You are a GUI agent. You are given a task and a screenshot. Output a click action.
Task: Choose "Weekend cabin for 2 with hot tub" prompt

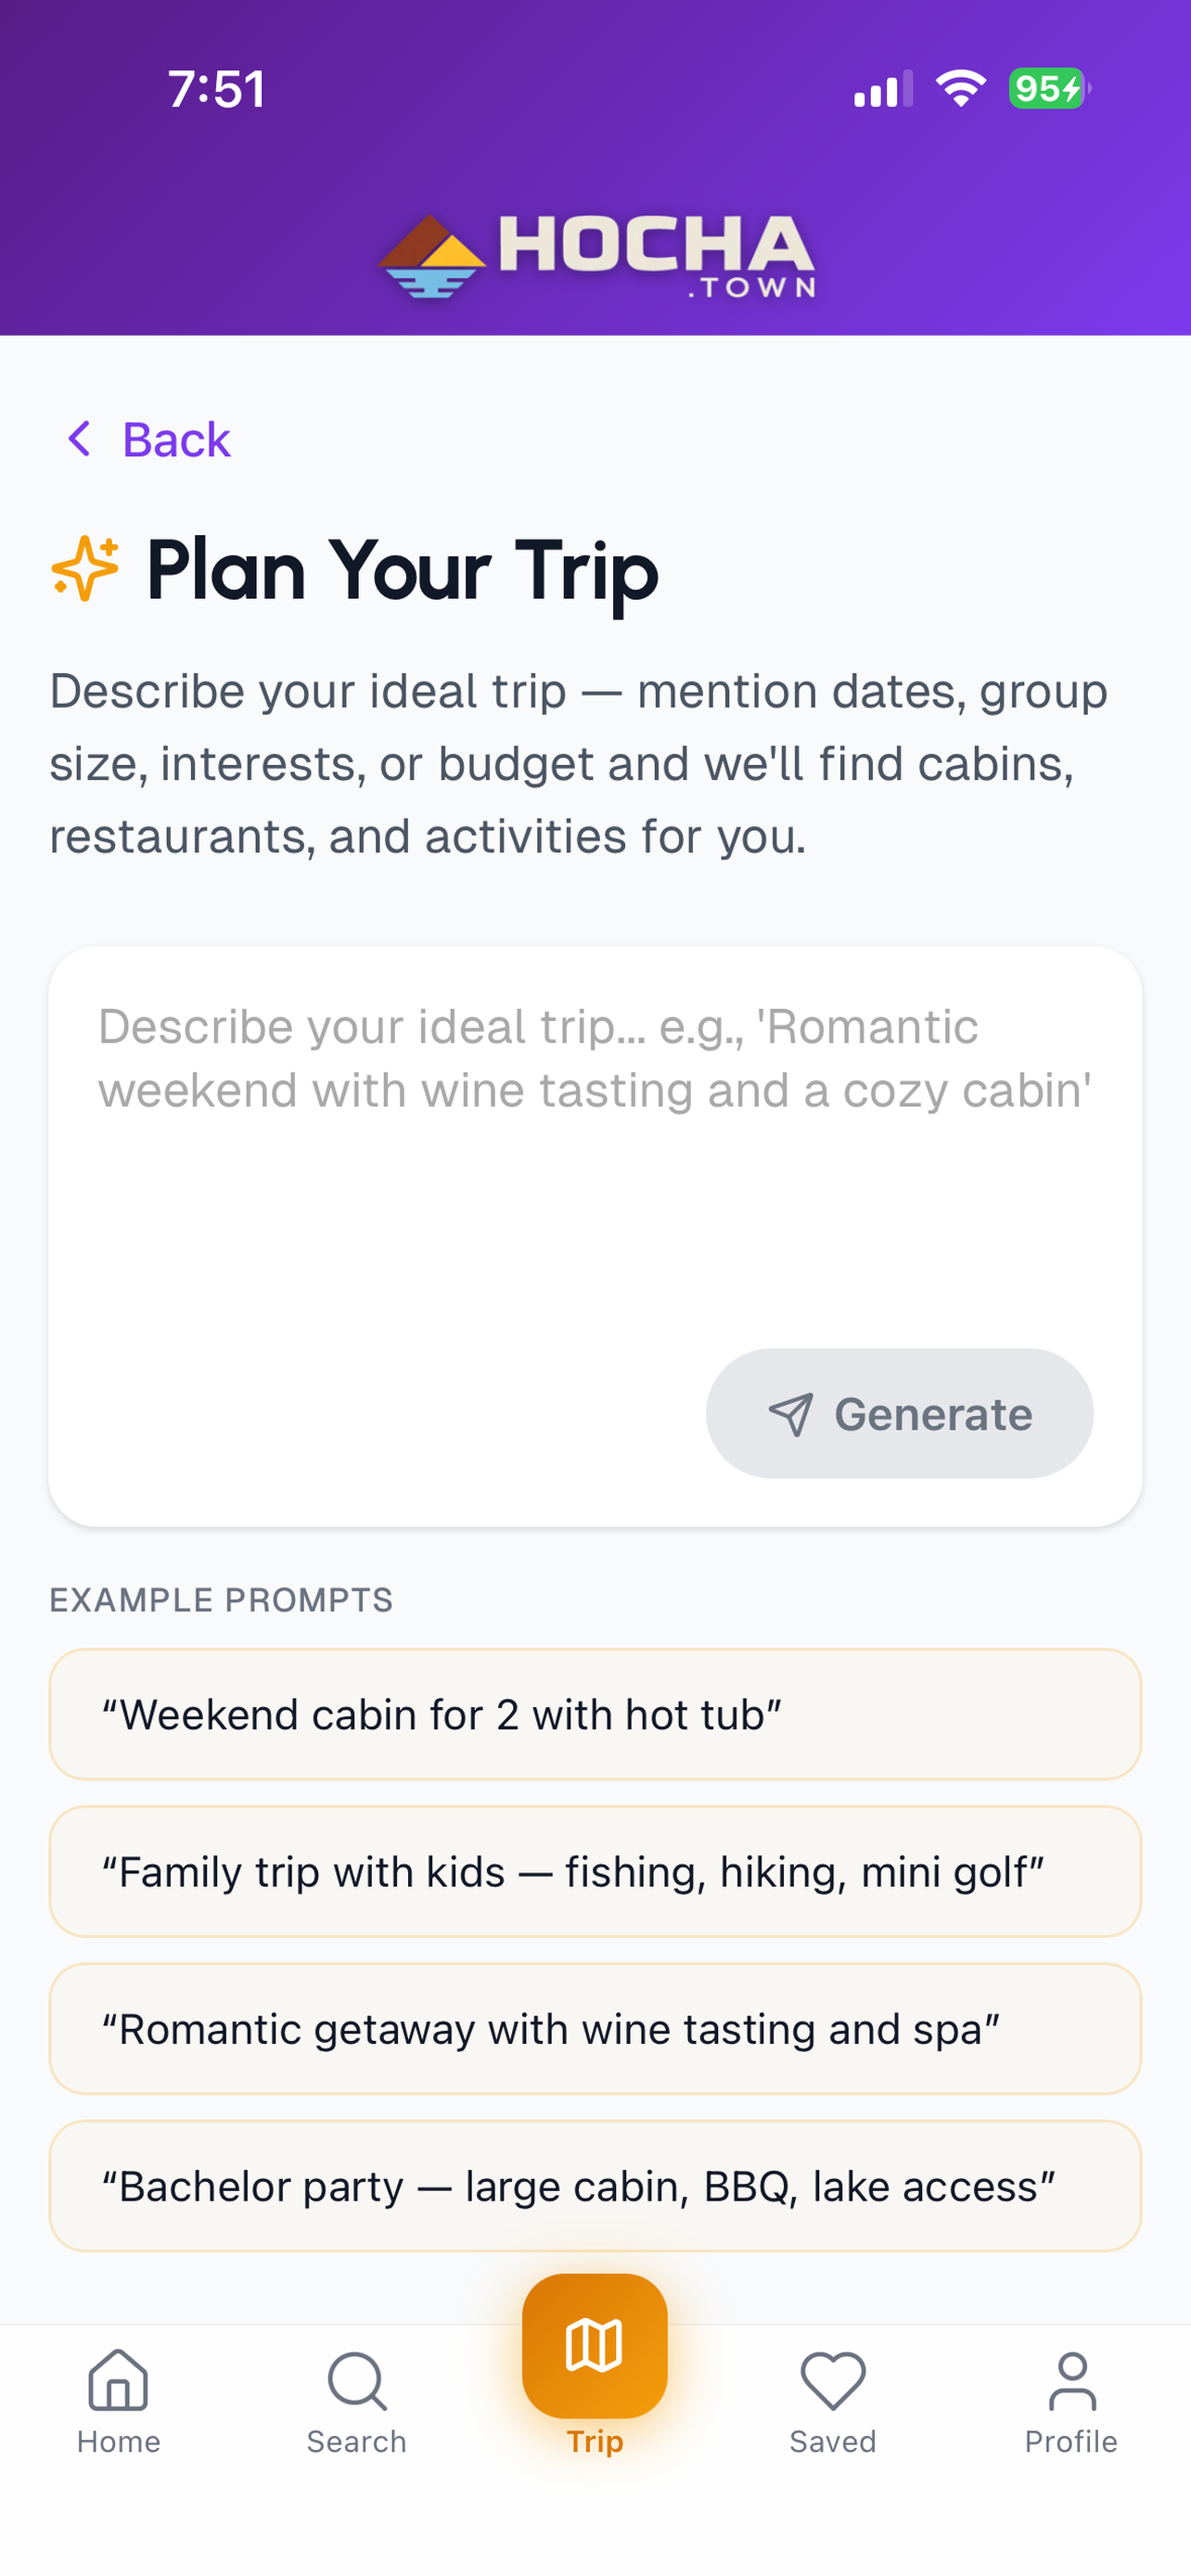click(595, 1714)
